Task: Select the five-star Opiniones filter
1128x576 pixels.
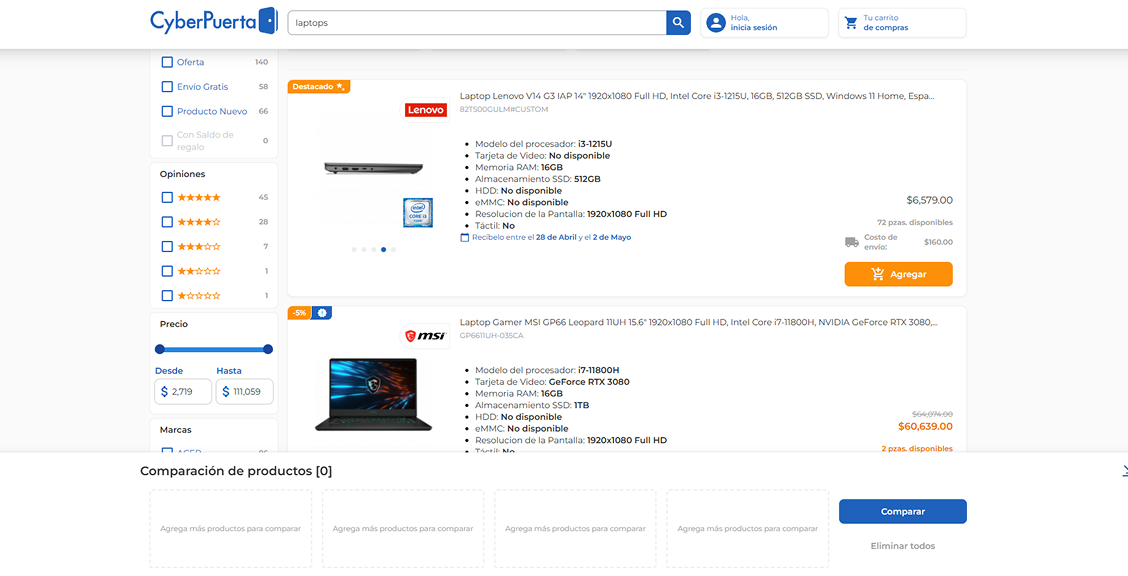Action: tap(166, 197)
